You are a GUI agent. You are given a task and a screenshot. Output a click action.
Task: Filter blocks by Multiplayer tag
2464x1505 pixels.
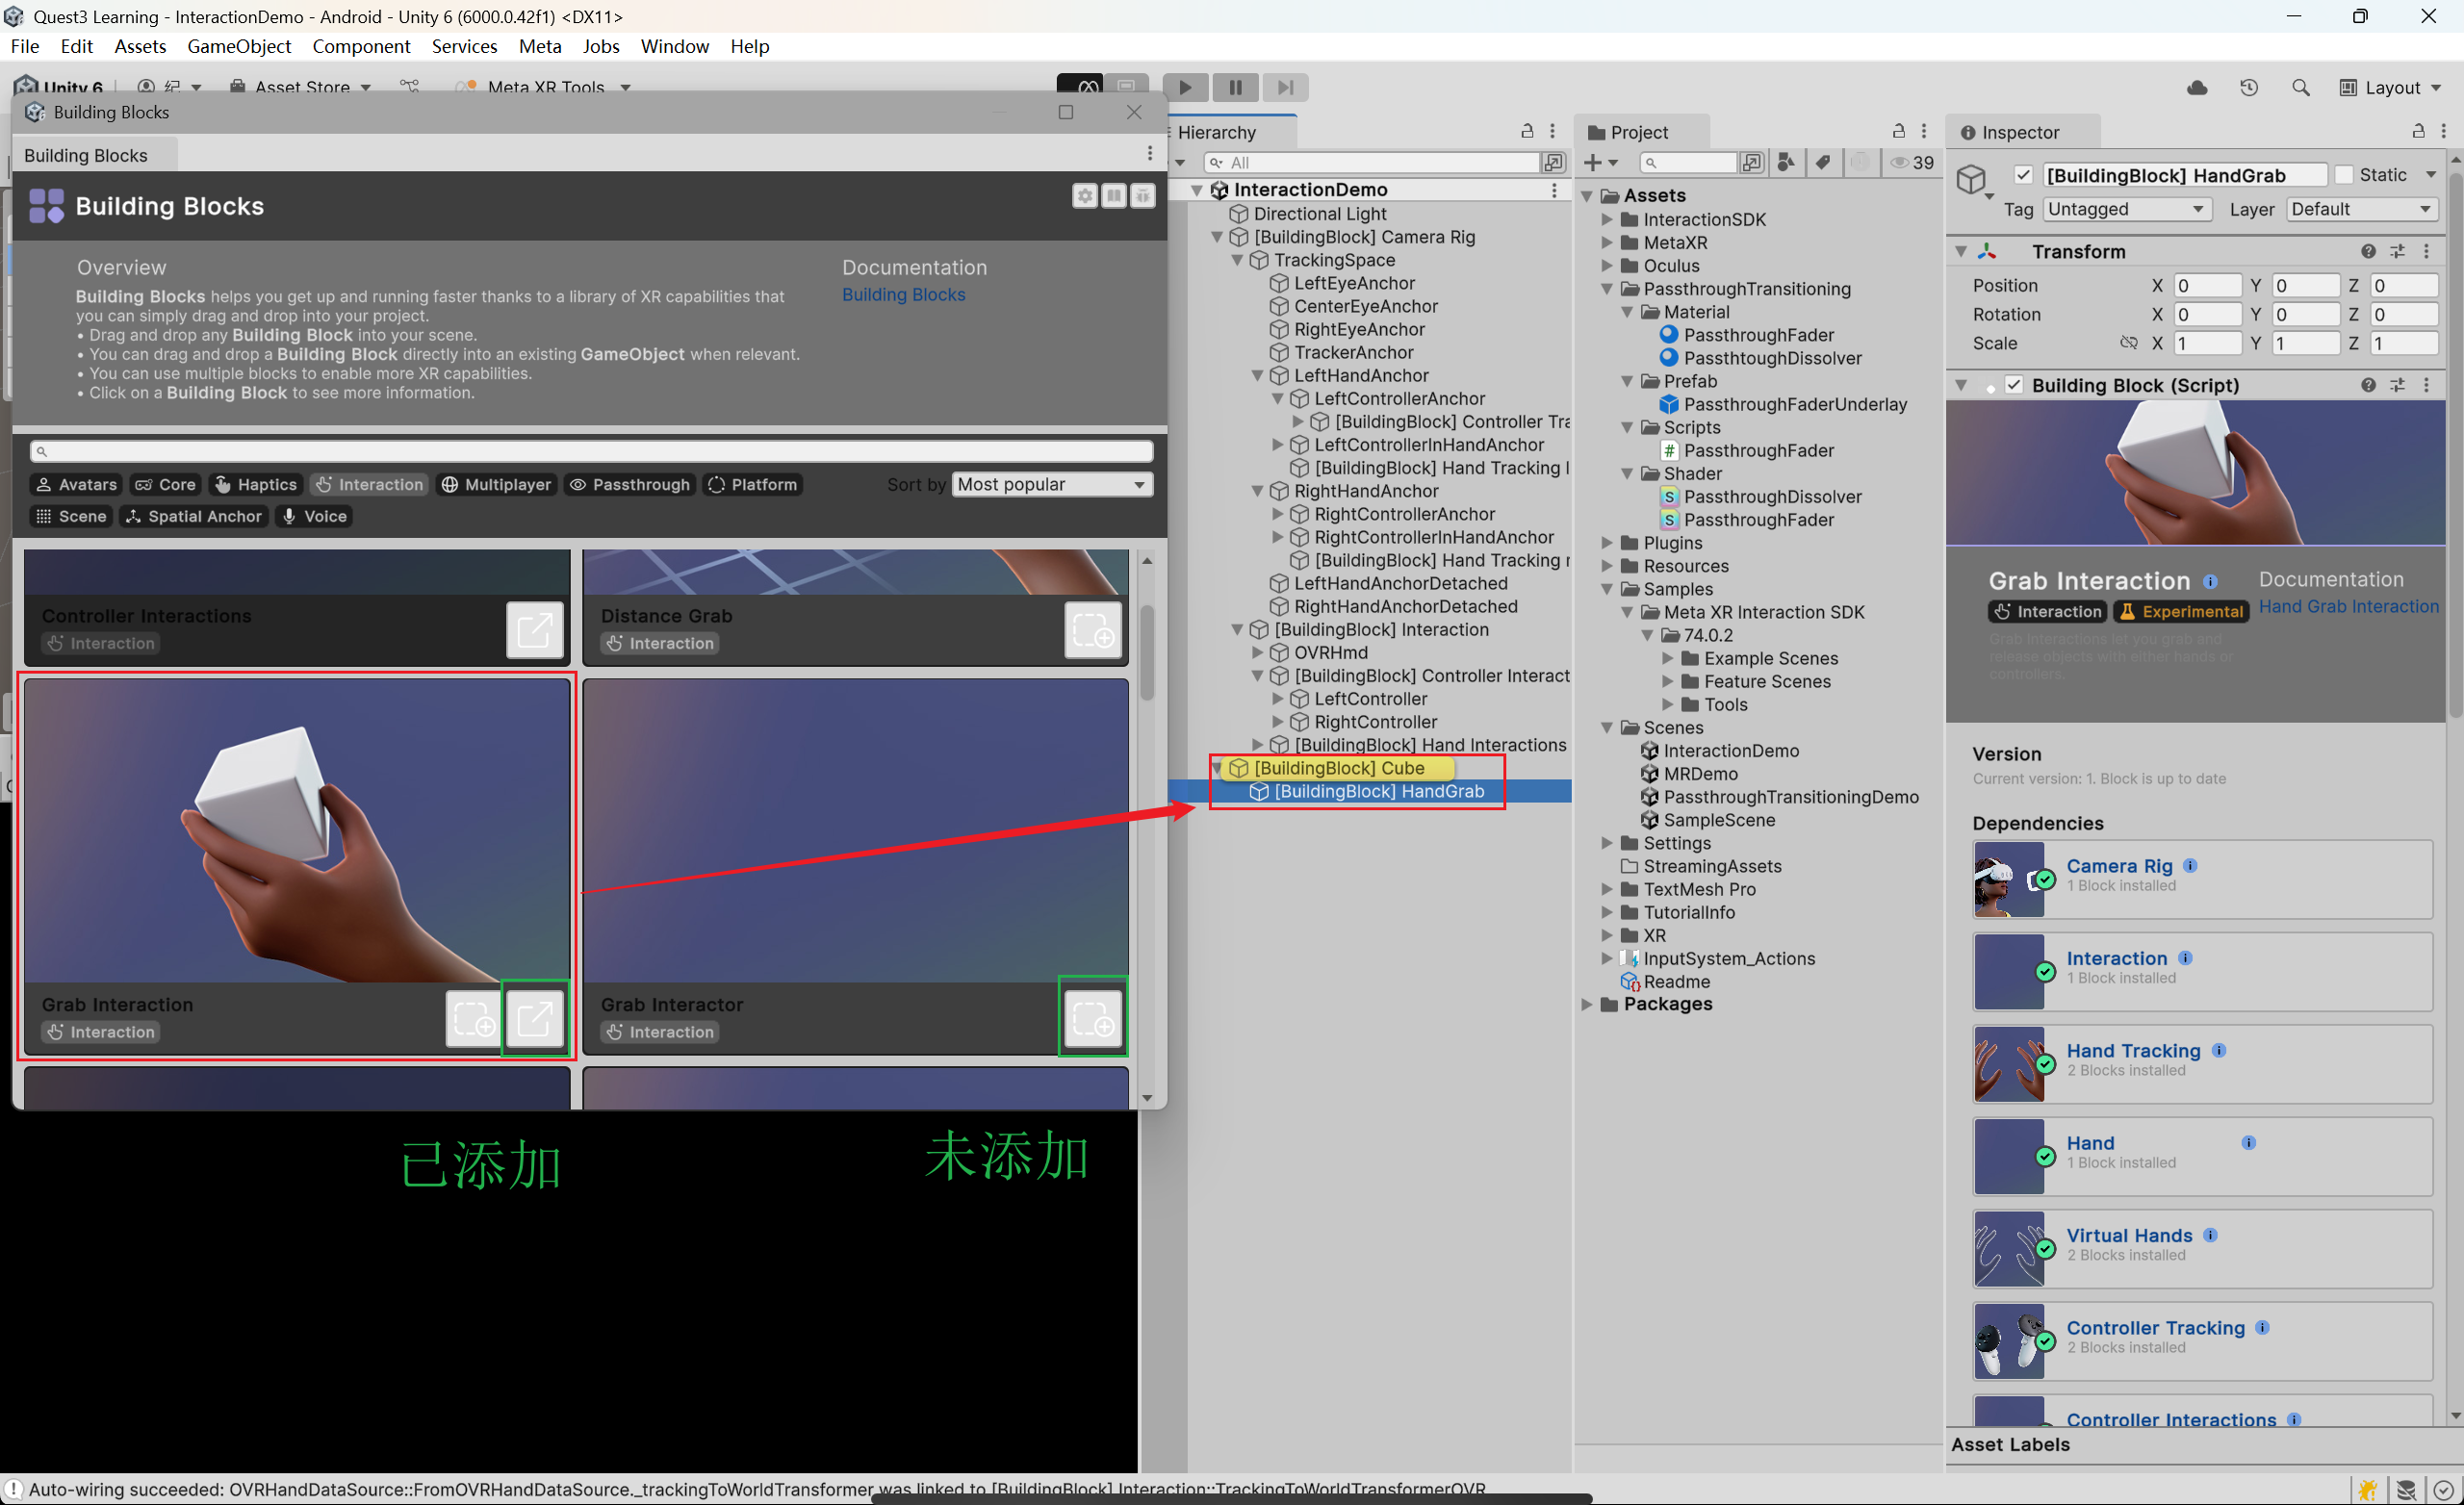tap(496, 485)
